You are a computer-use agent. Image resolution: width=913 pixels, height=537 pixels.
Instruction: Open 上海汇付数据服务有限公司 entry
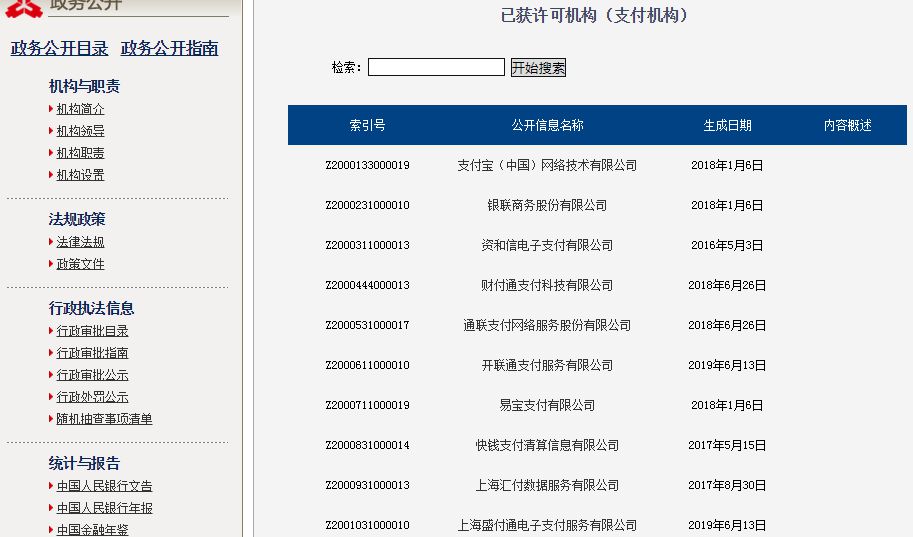(547, 485)
